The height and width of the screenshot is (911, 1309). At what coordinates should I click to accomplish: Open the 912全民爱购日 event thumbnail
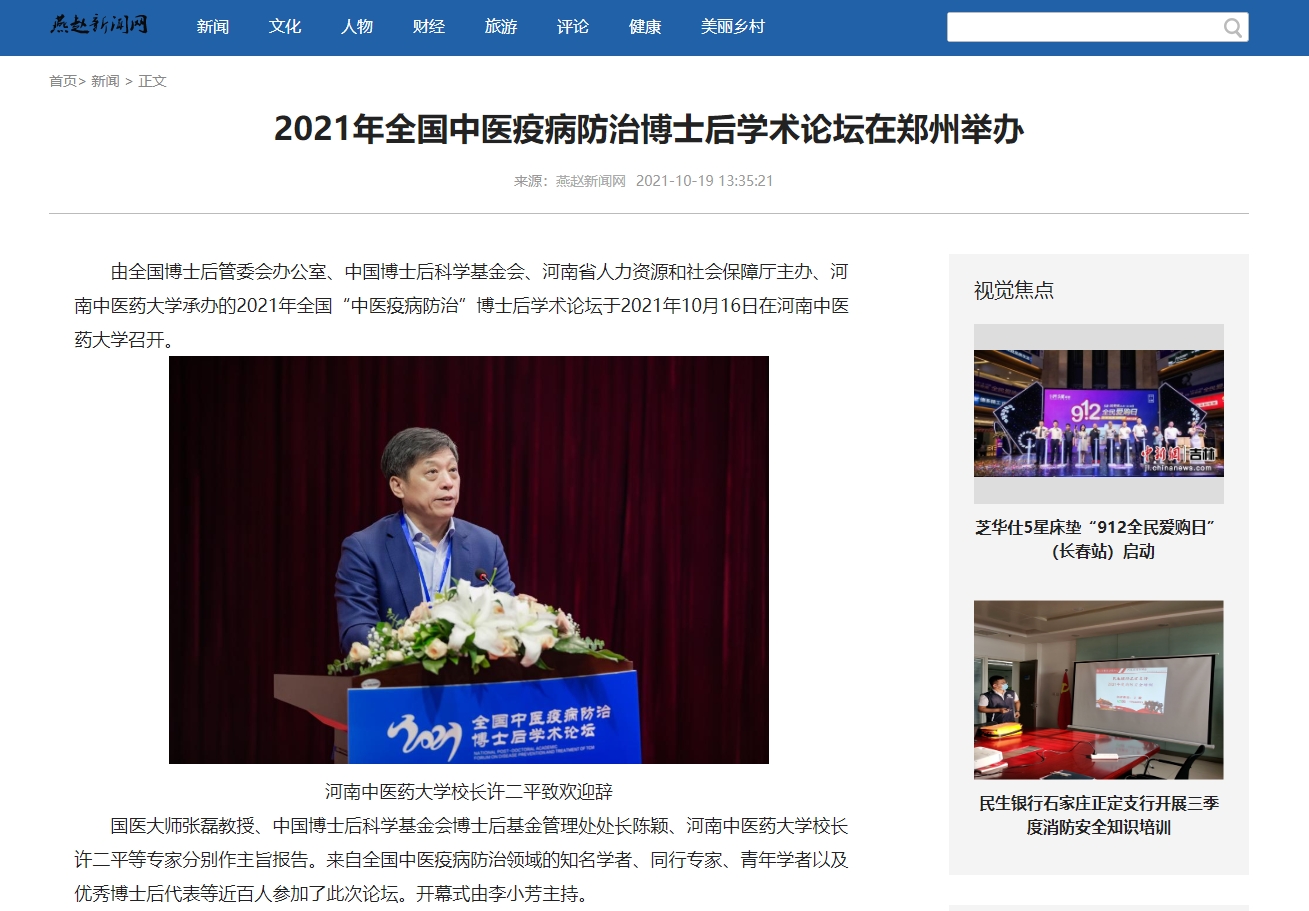(x=1098, y=413)
